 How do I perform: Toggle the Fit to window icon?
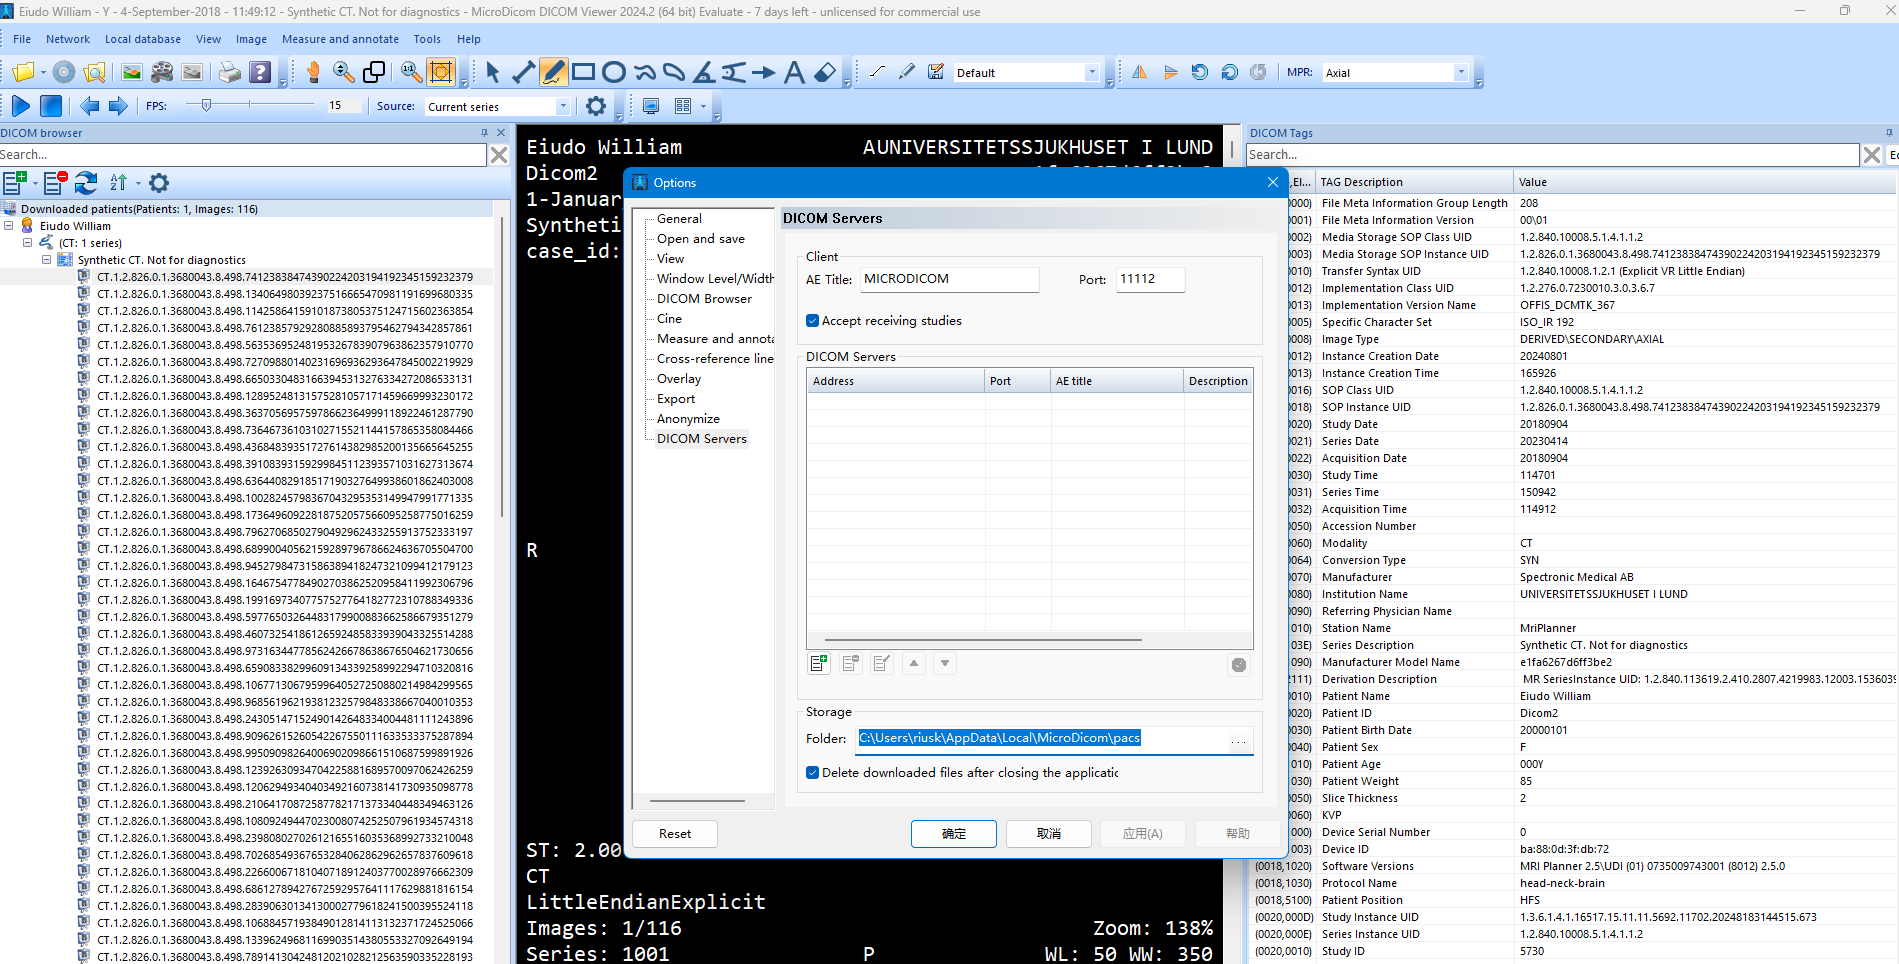[x=441, y=72]
